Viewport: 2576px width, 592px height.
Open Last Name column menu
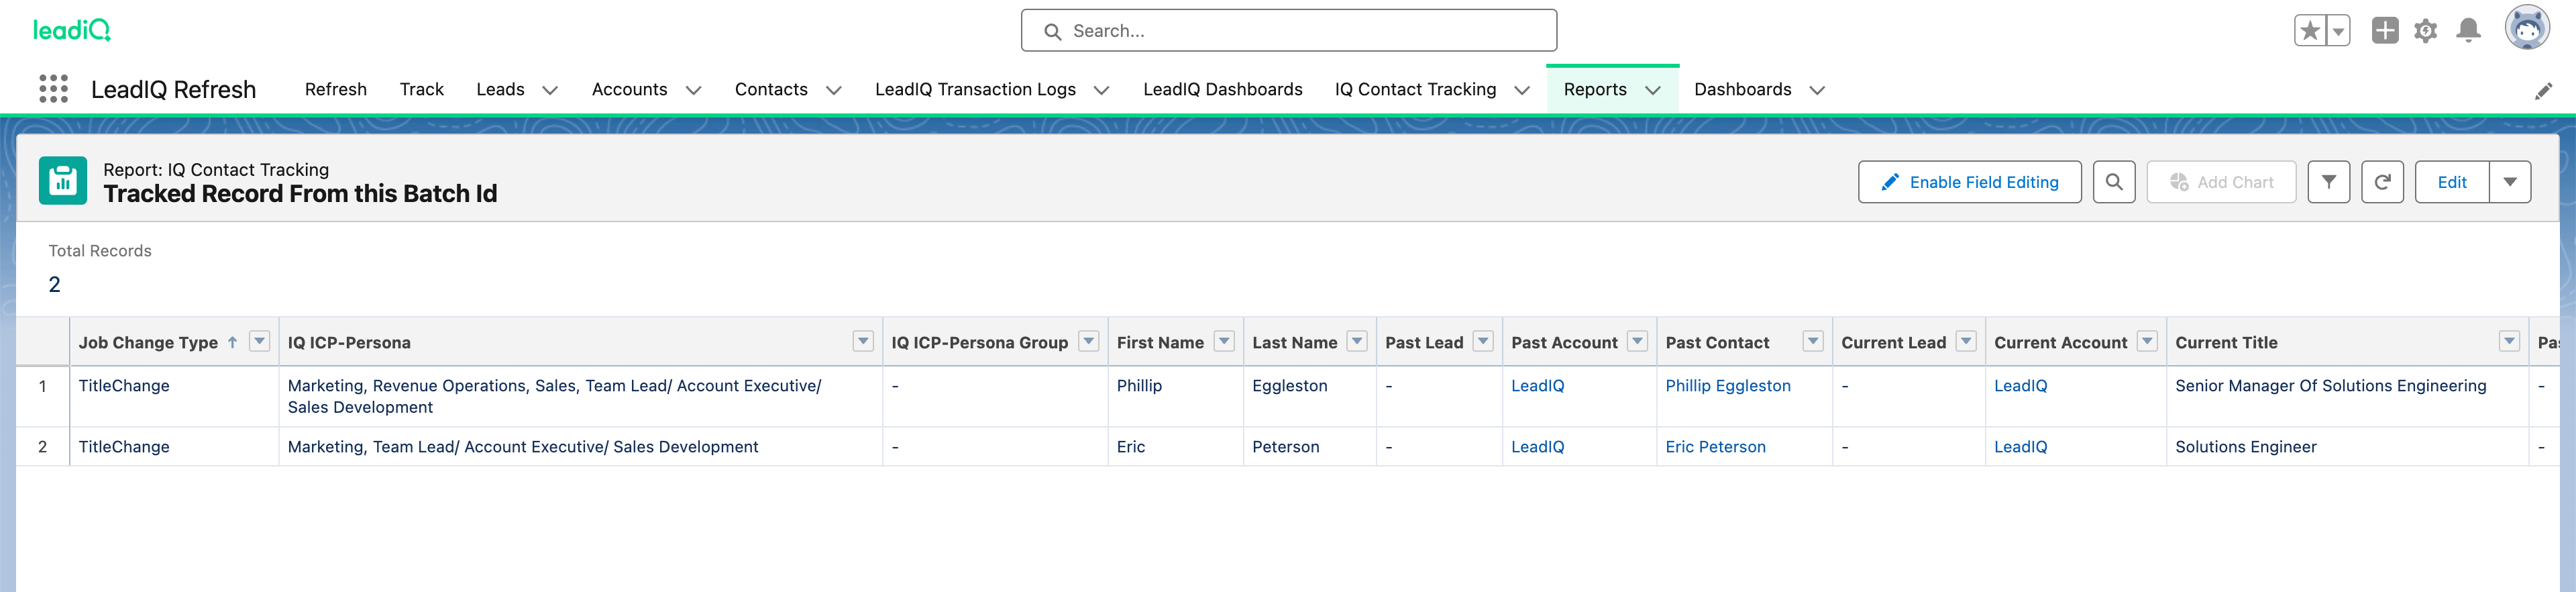[1357, 342]
